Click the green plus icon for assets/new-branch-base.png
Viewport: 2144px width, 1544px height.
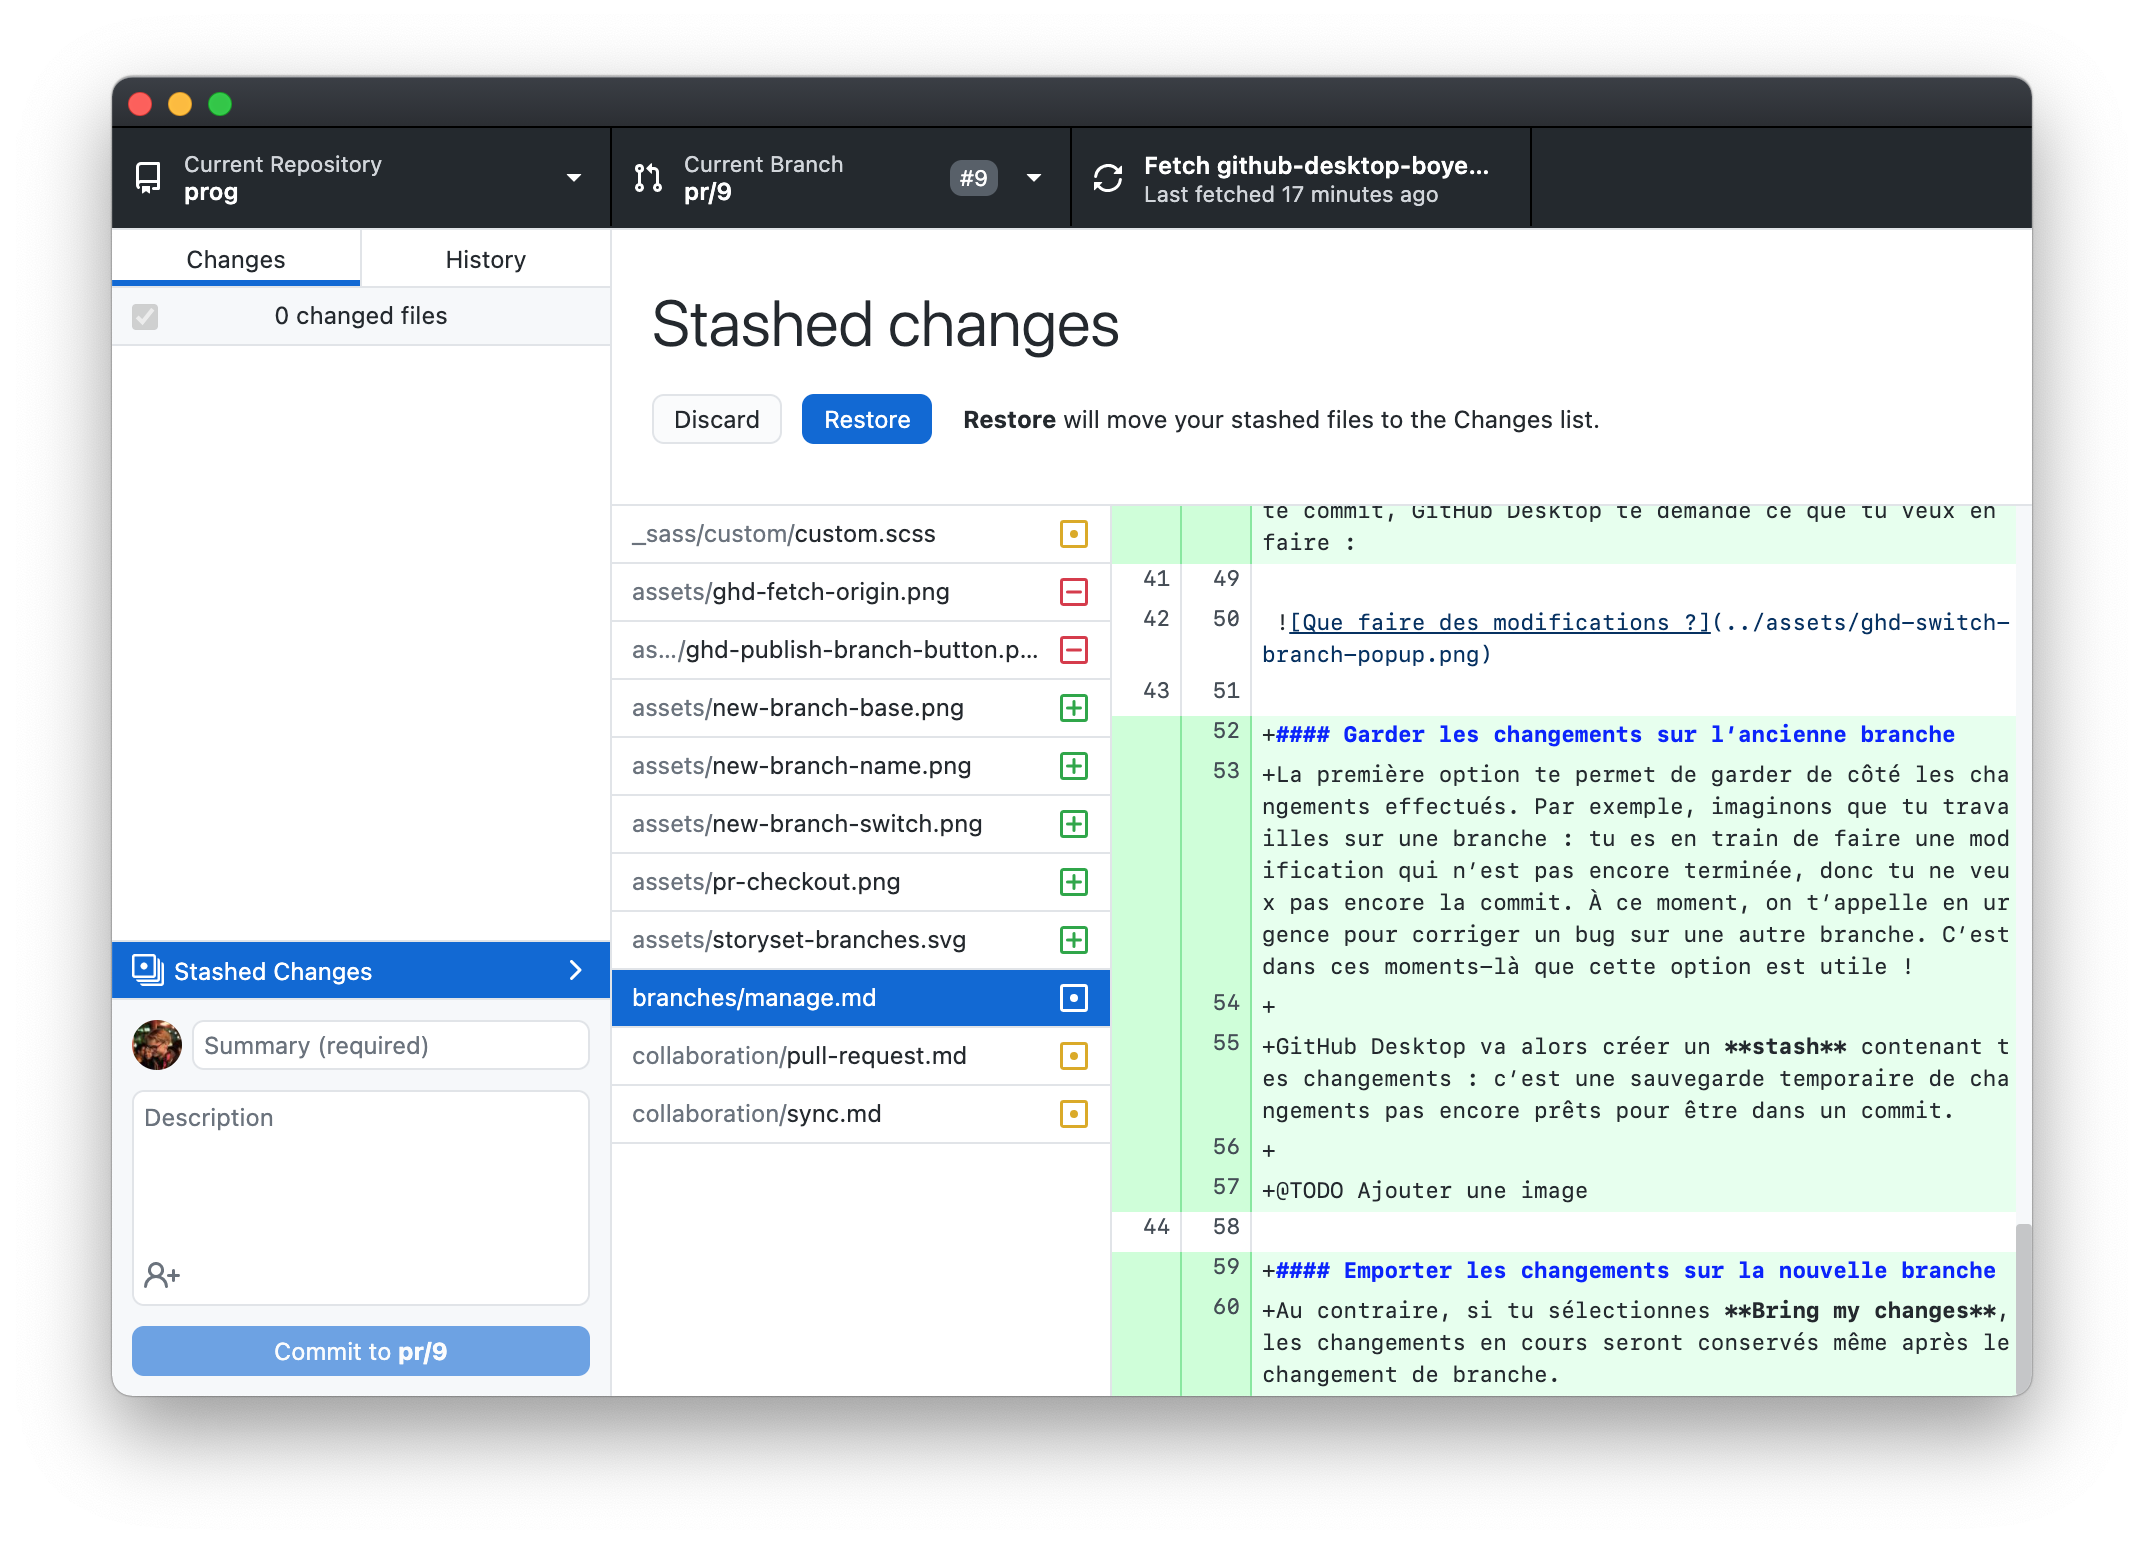point(1074,707)
